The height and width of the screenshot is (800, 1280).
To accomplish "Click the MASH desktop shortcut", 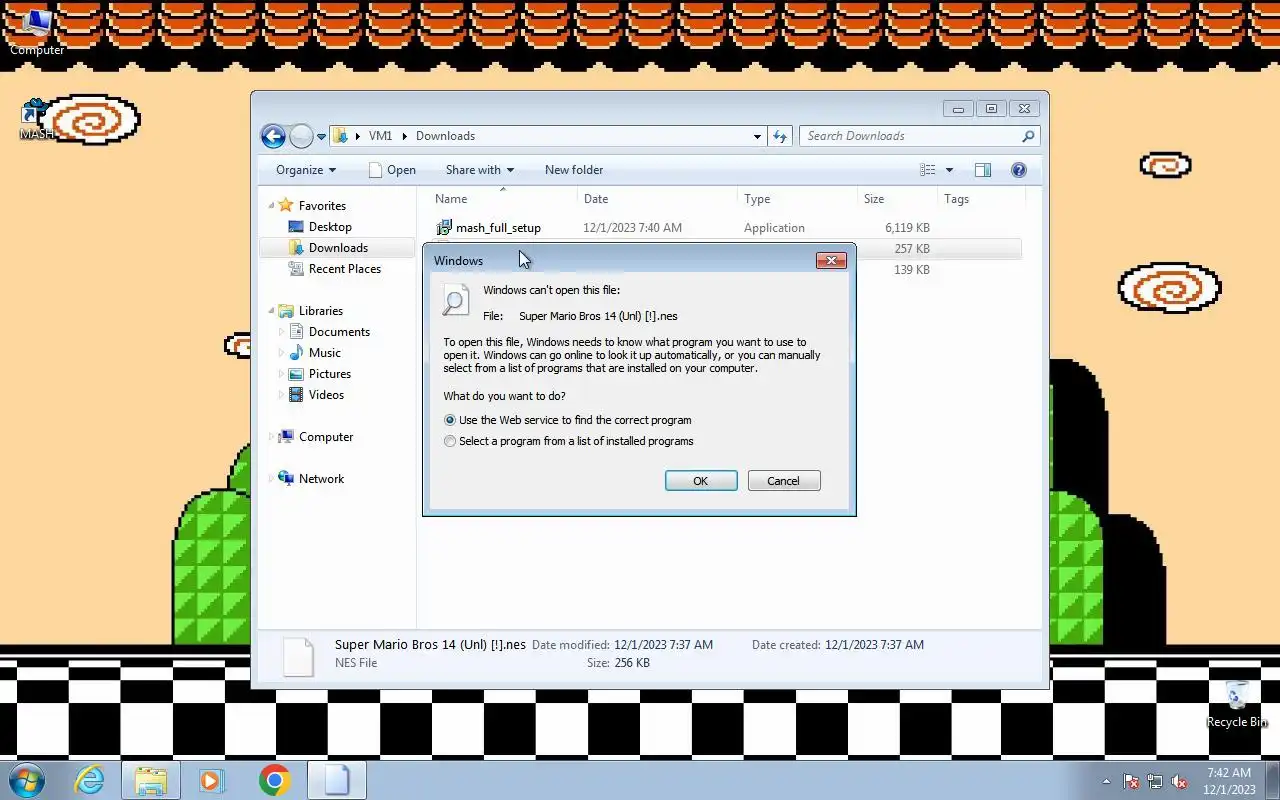I will point(36,120).
